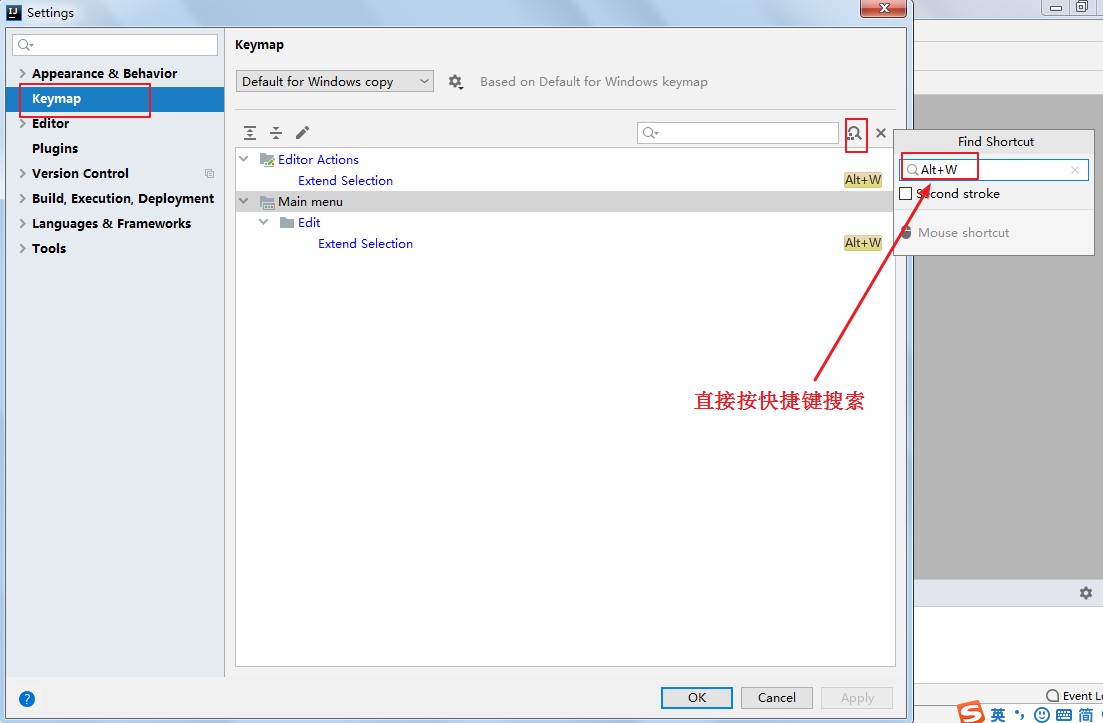Open Find Actions by Shortcut icon
The image size is (1103, 723).
855,133
